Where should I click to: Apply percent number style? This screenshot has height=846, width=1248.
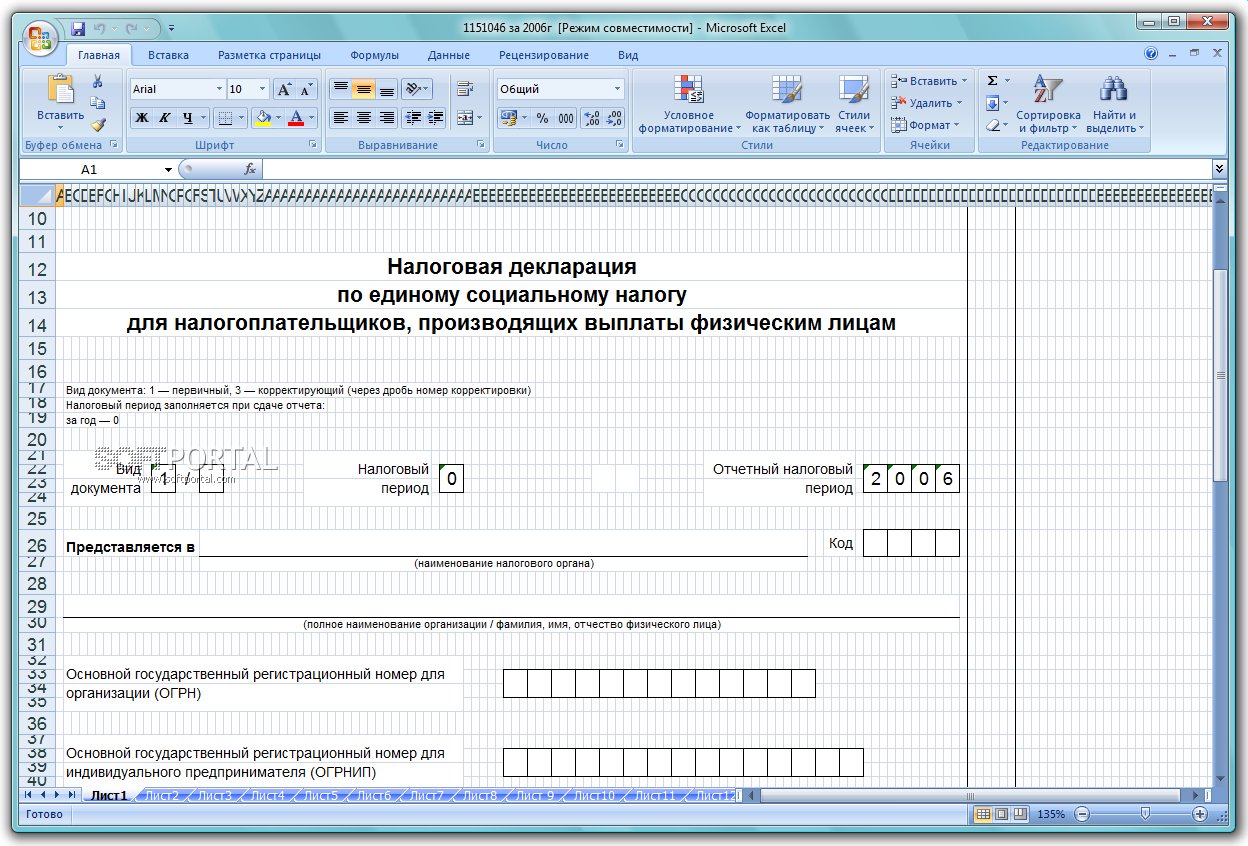click(x=542, y=118)
